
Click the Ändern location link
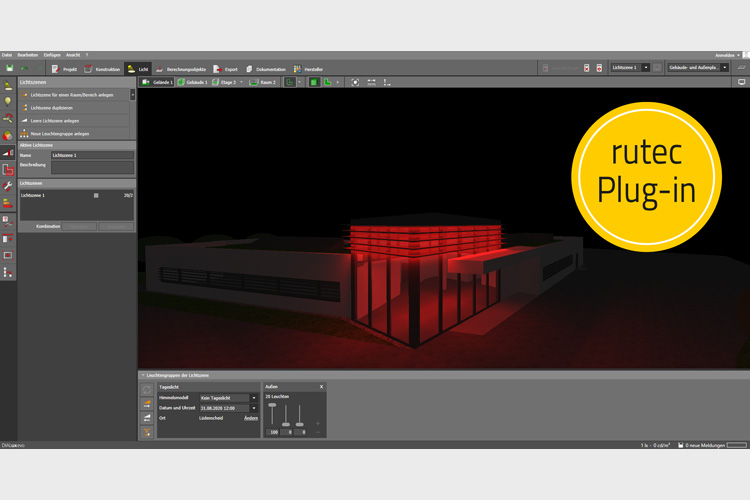tap(251, 418)
